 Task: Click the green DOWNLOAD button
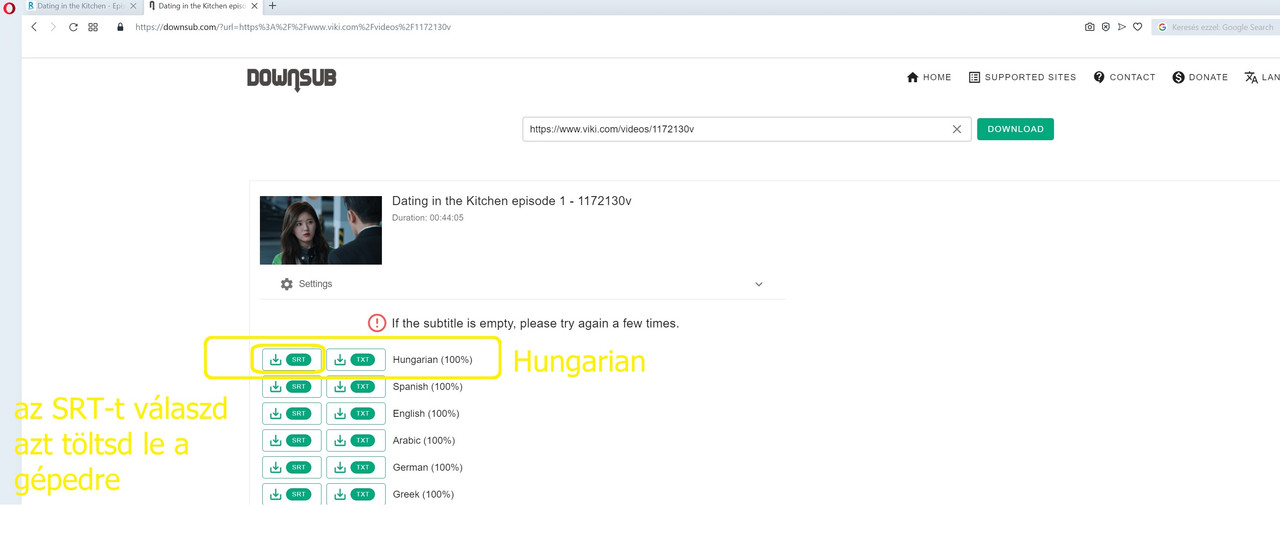pos(1015,129)
